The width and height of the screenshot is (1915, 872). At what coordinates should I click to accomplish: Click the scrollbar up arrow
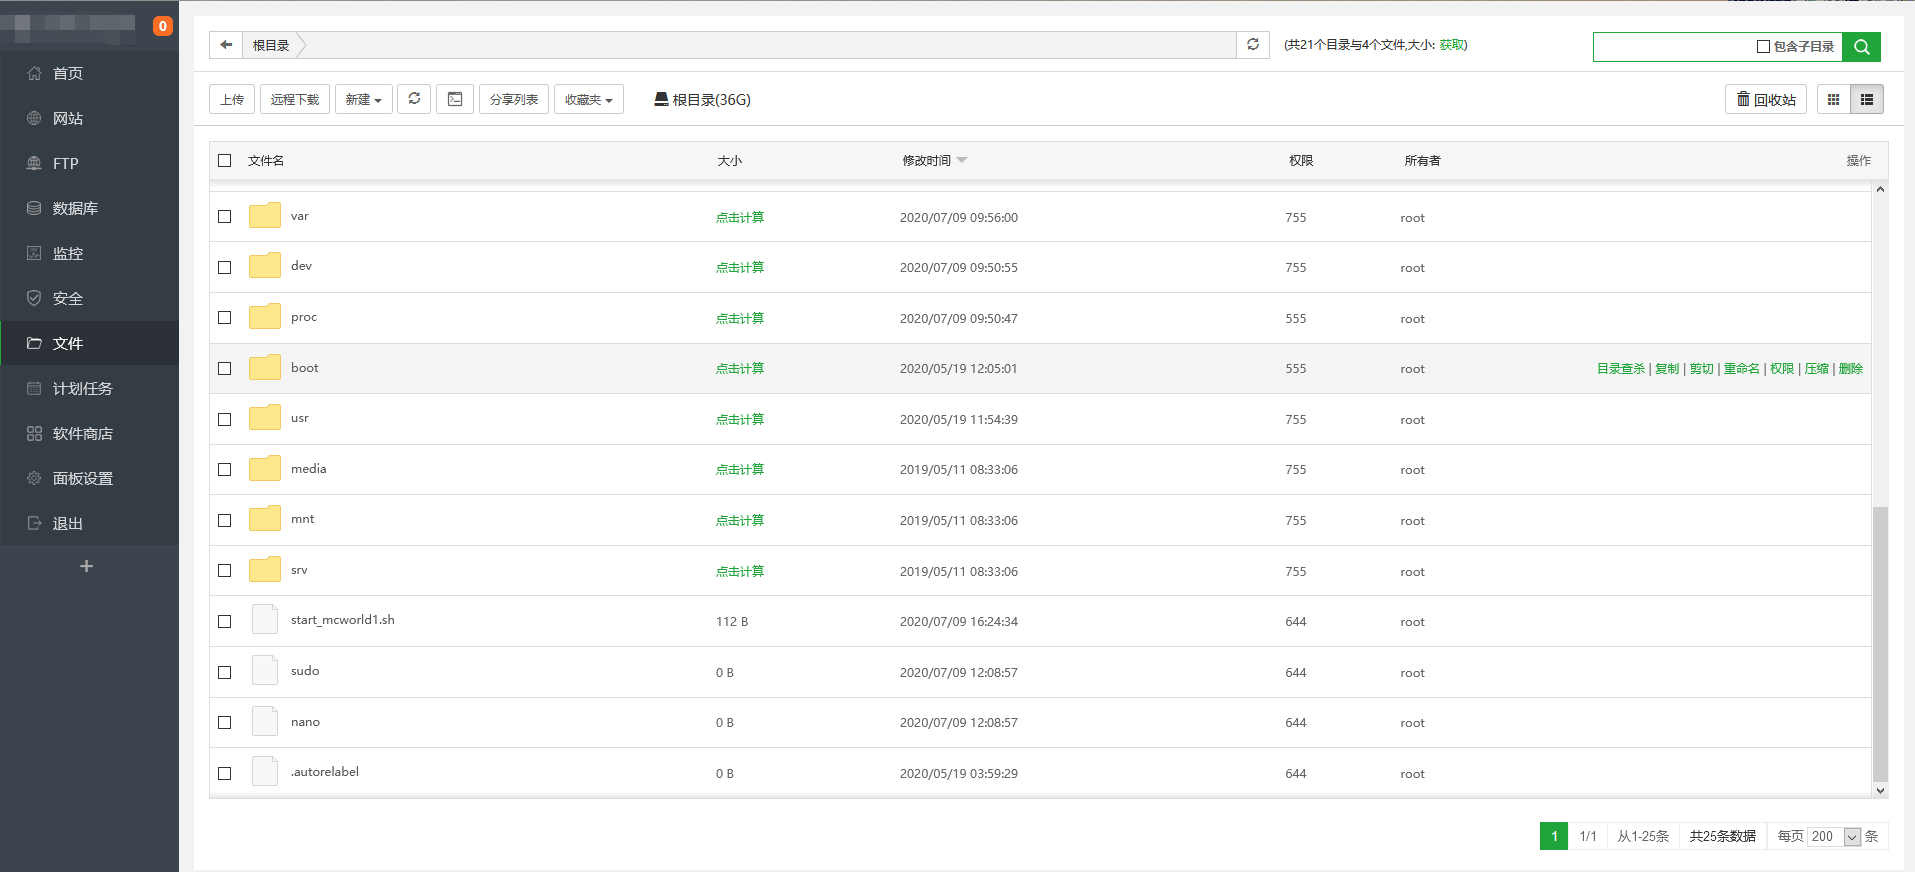[x=1880, y=189]
